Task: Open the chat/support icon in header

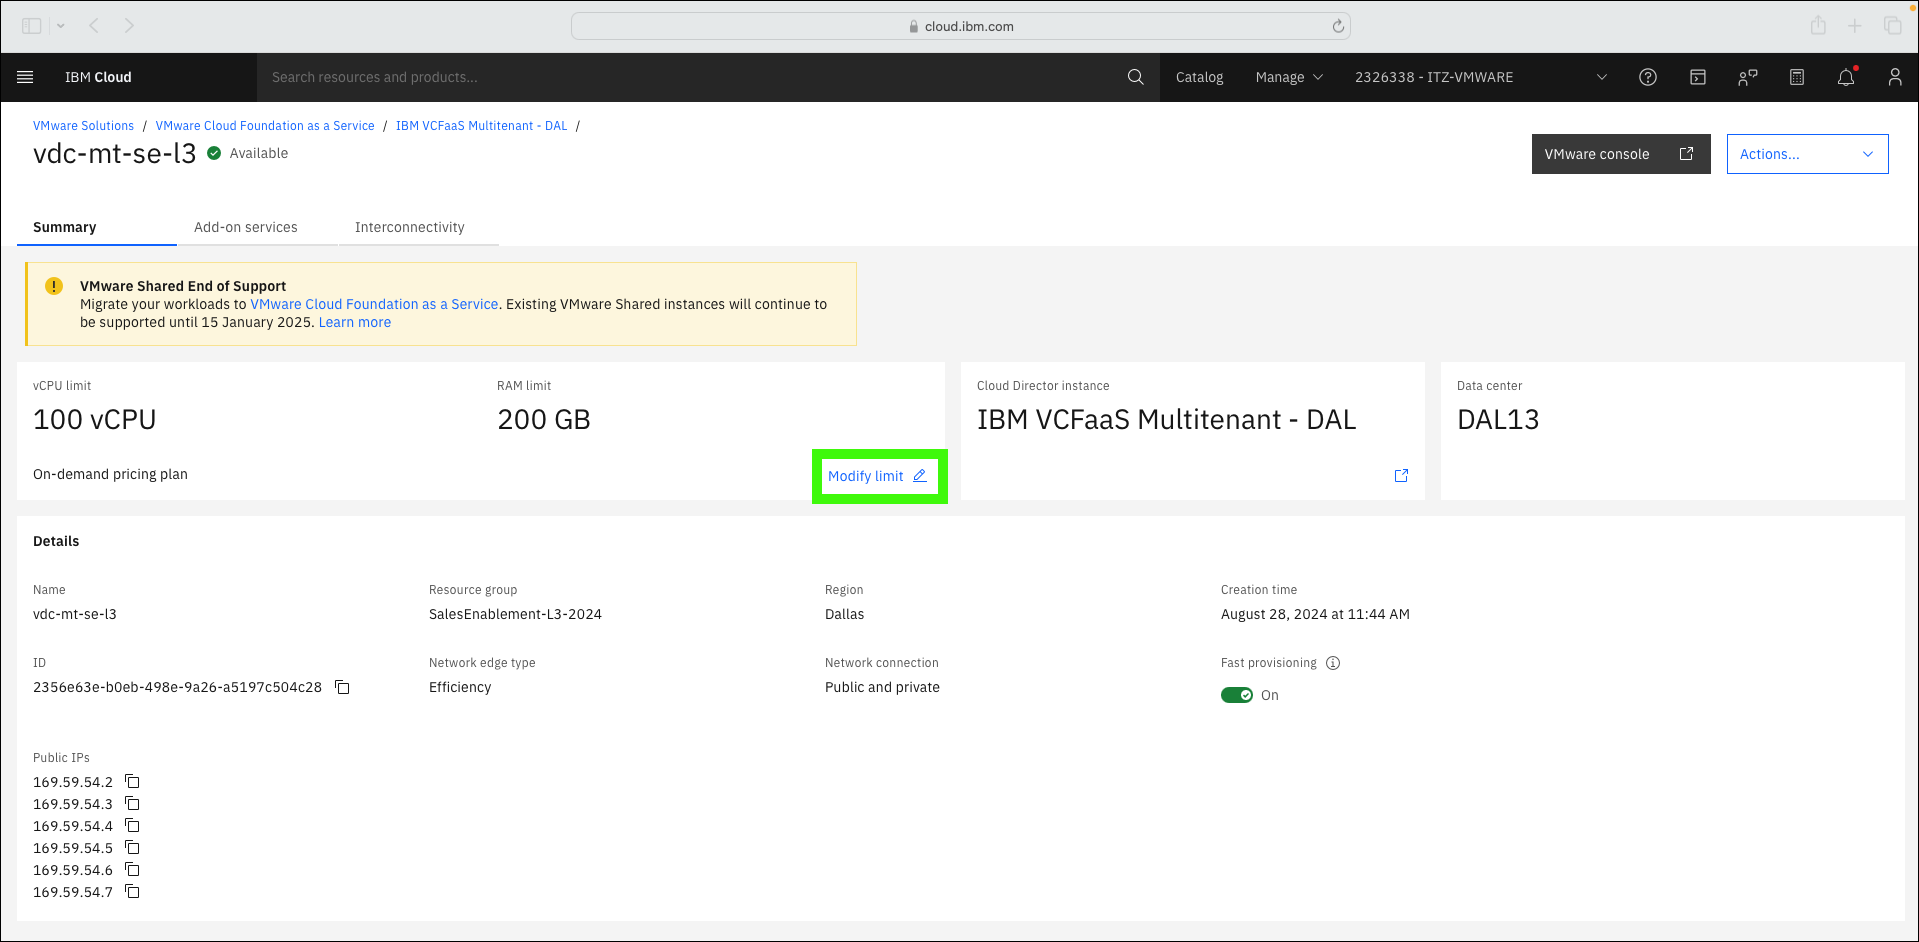Action: [1747, 77]
